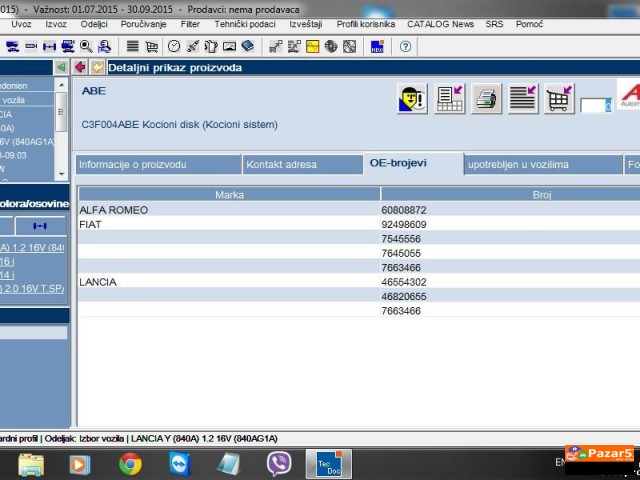Click the side panel scrollbar down arrow

61,174
